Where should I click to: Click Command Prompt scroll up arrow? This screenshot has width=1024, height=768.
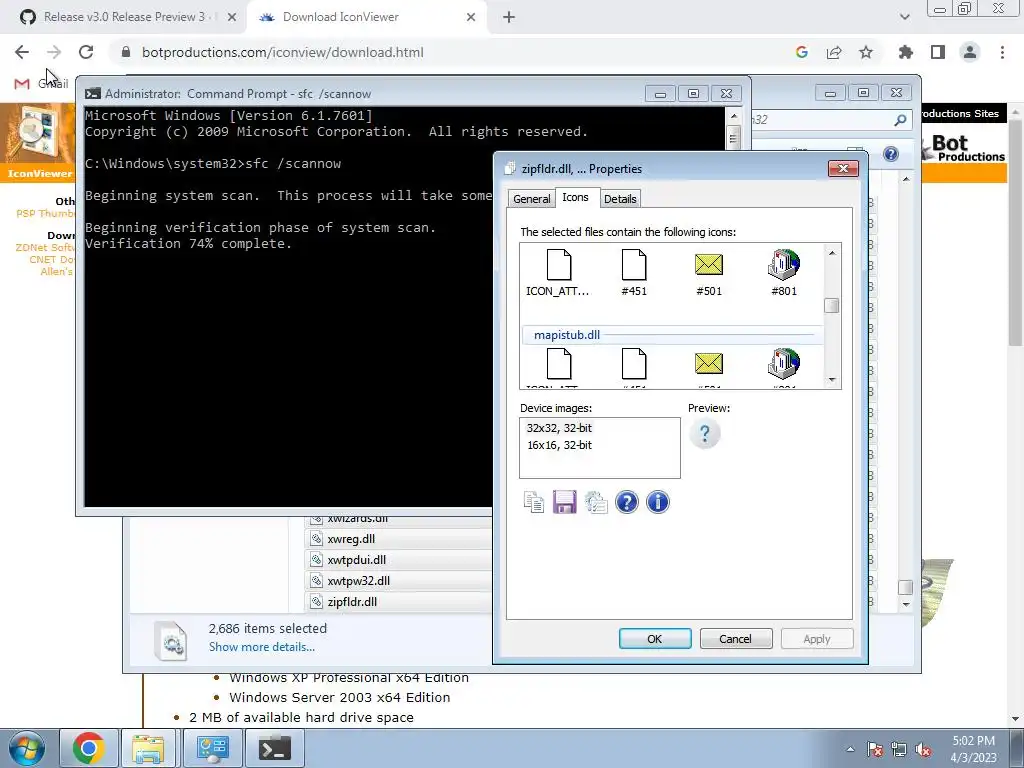733,116
